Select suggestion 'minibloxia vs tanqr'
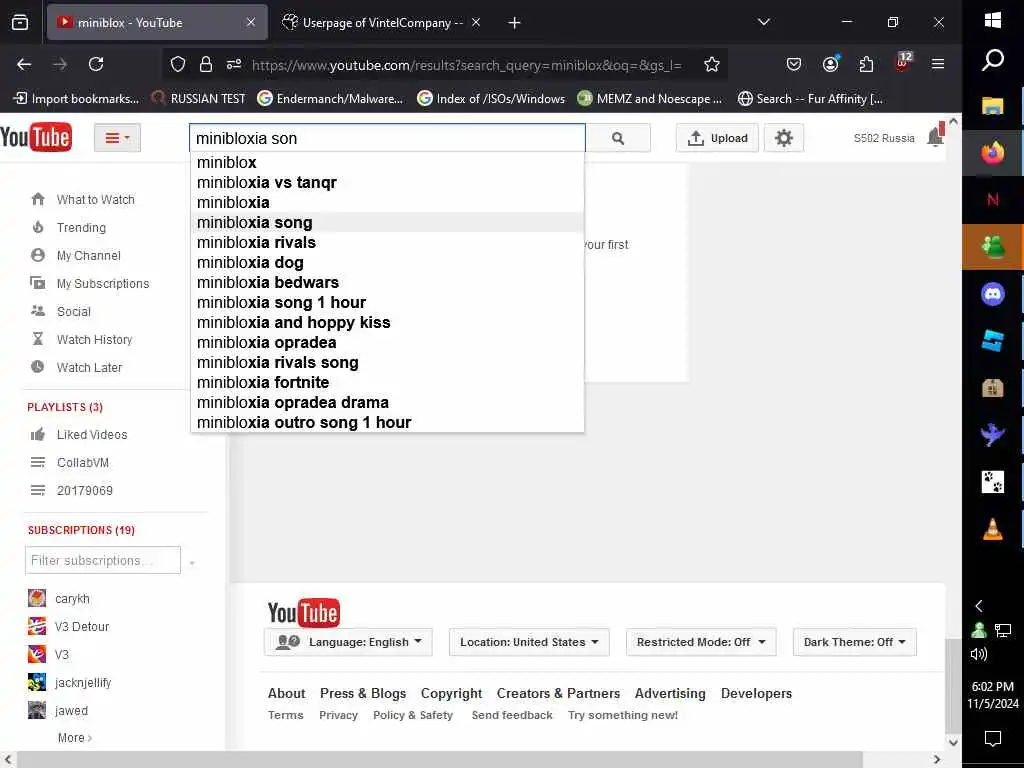Viewport: 1024px width, 768px height. (x=387, y=182)
